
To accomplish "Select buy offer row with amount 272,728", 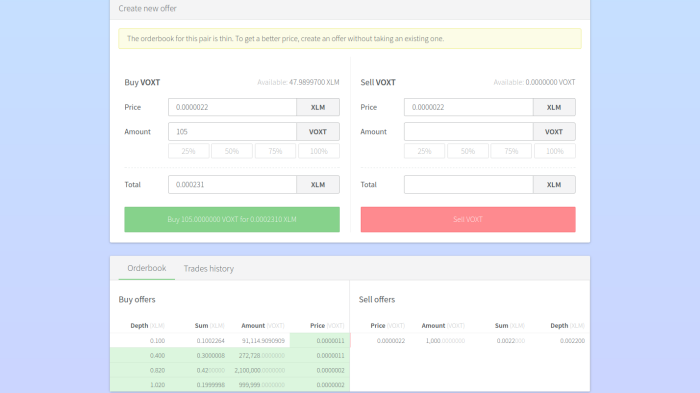I will pyautogui.click(x=229, y=355).
